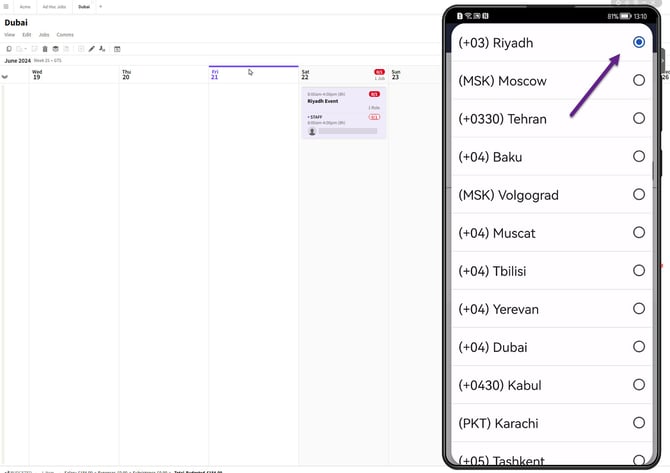Click the dimmed note icon after the paste dropdown

coord(34,49)
